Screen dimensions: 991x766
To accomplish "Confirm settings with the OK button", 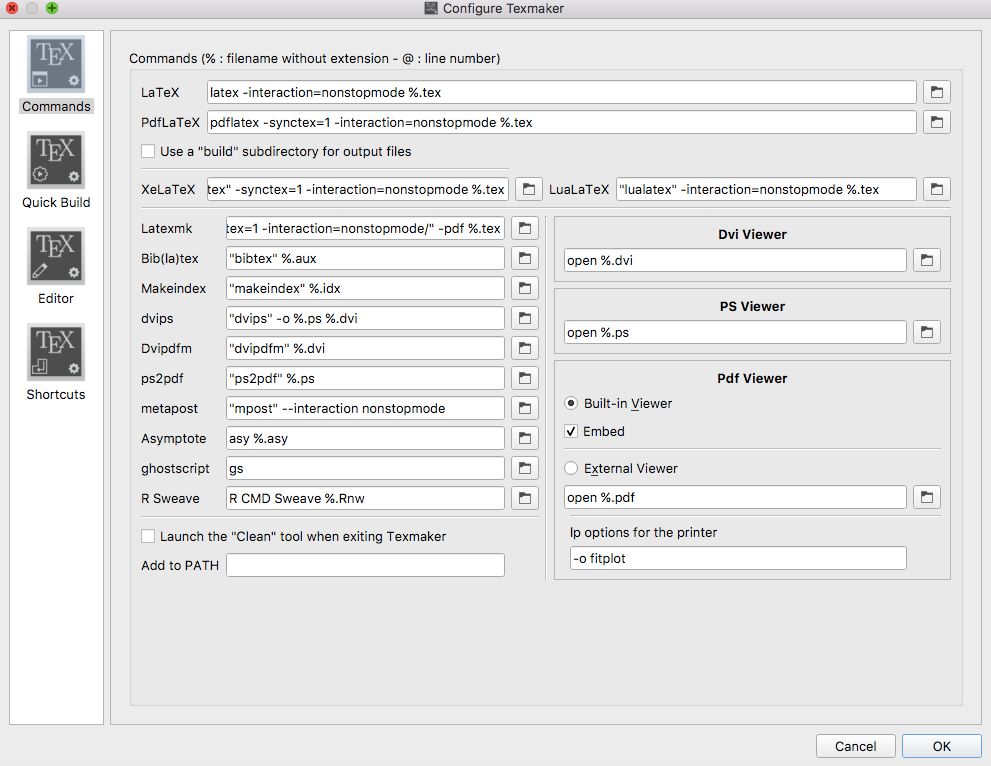I will tap(941, 746).
